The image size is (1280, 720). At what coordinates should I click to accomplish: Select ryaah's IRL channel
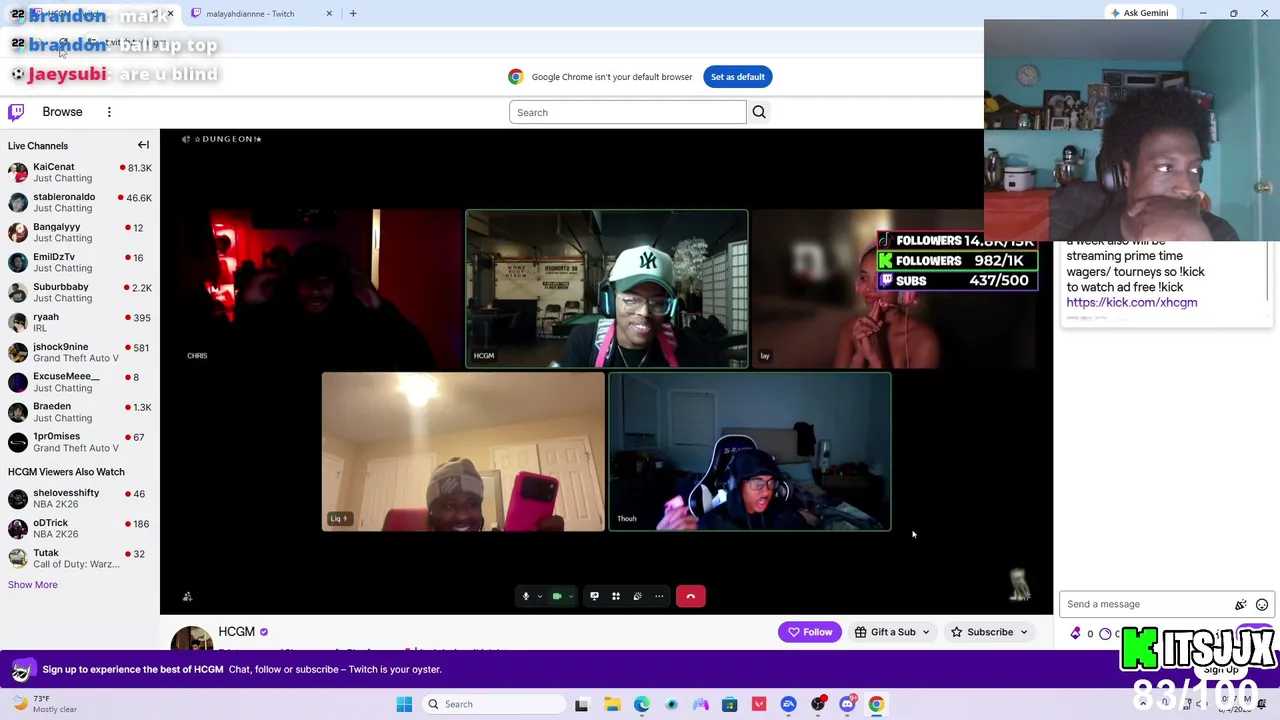pyautogui.click(x=80, y=322)
